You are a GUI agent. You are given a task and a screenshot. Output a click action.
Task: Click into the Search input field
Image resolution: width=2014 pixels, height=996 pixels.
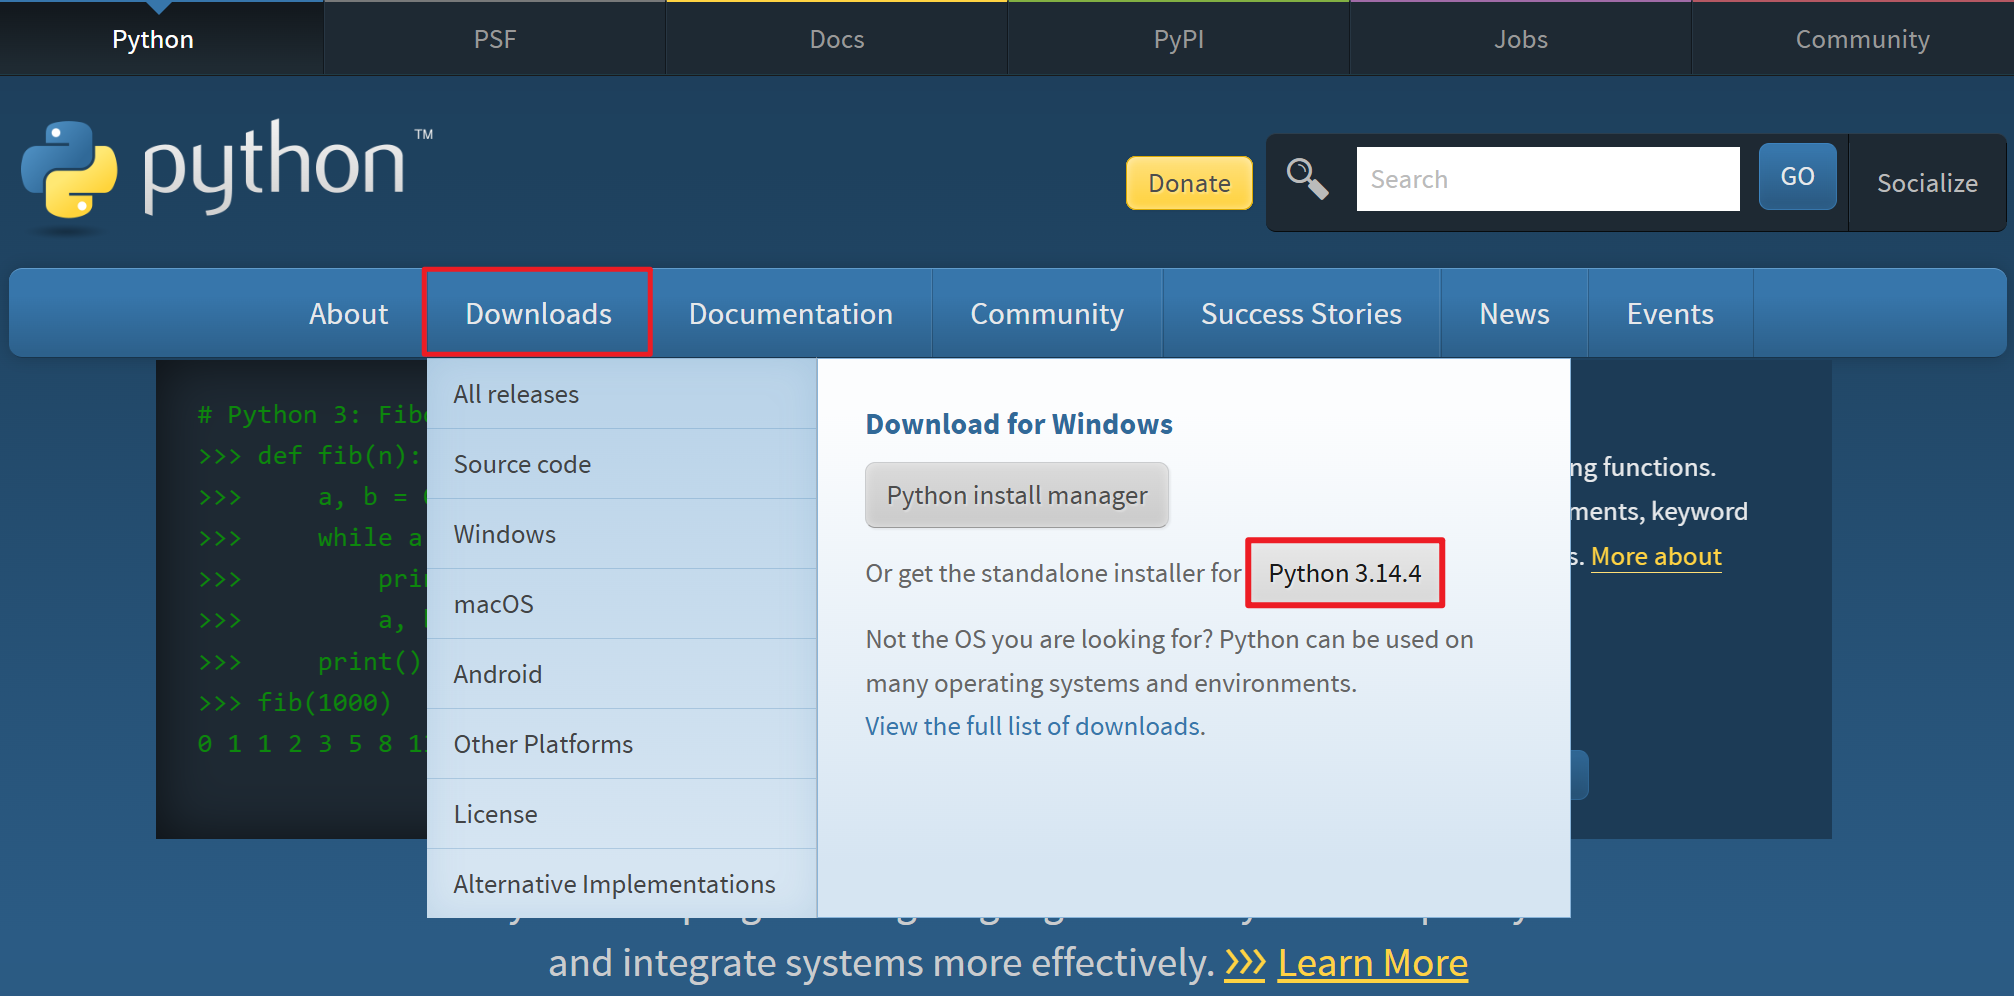tap(1548, 179)
